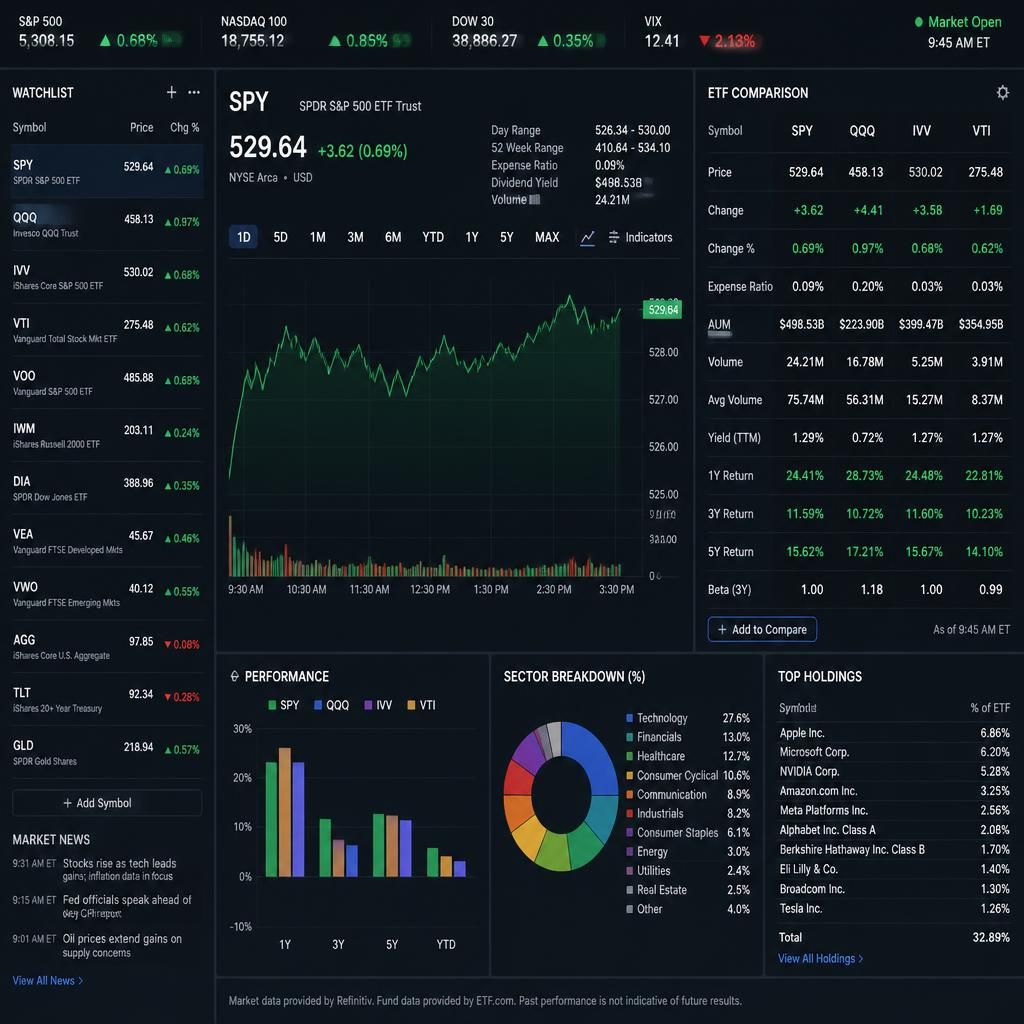The image size is (1024, 1024).
Task: Click the Add to Compare button
Action: tap(762, 630)
